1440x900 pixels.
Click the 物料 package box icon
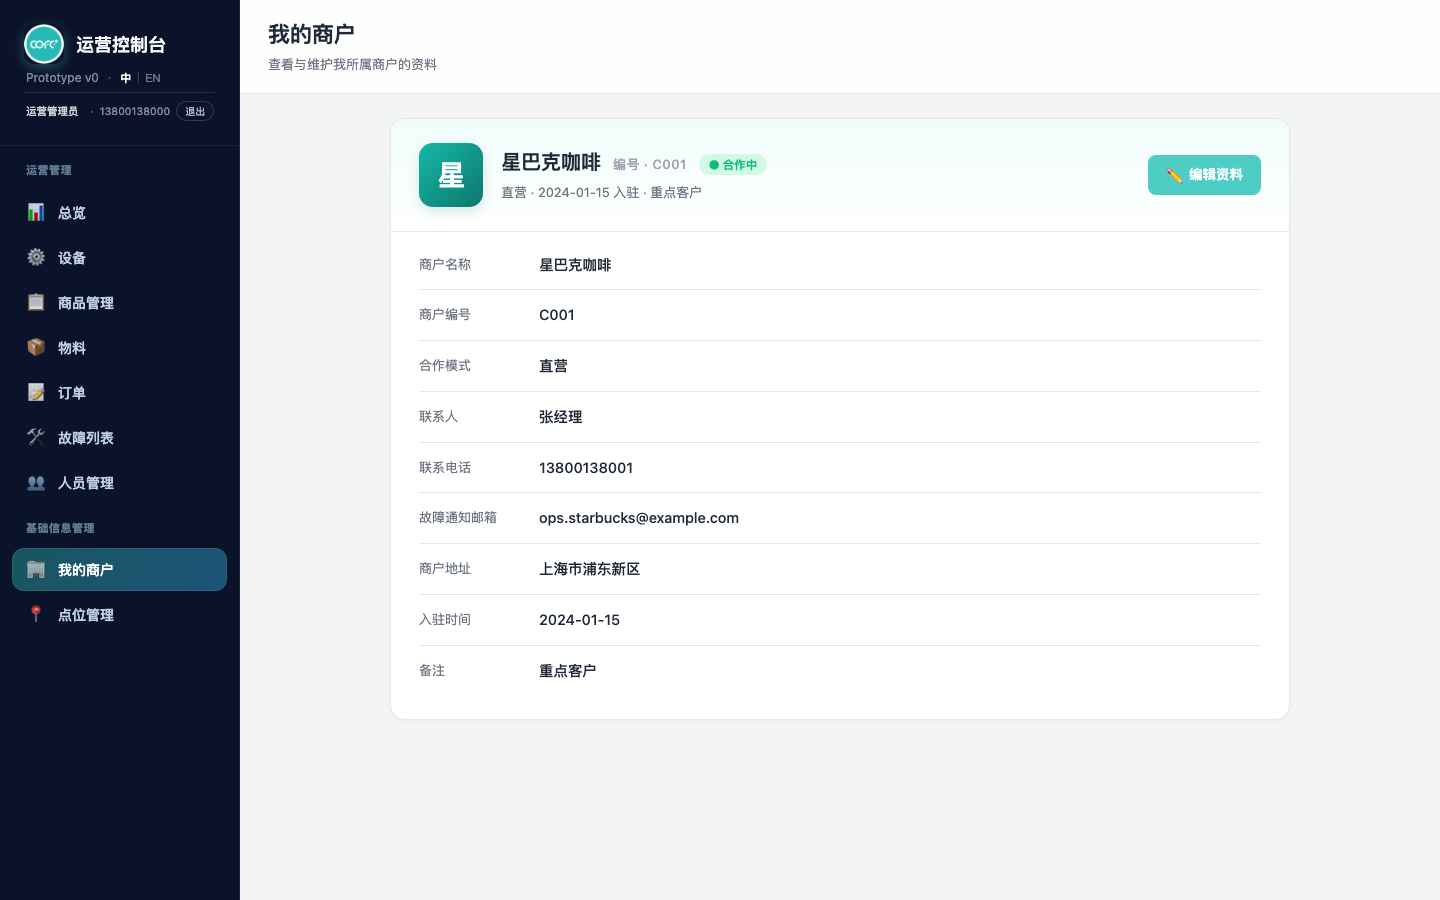coord(36,347)
